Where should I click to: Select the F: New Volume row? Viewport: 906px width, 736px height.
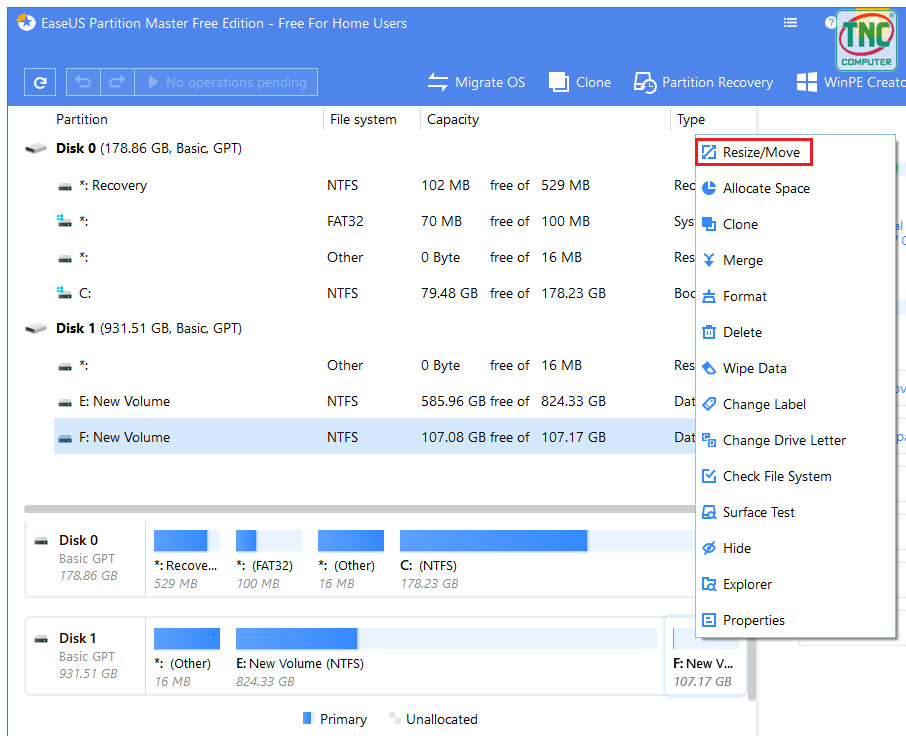[x=374, y=437]
